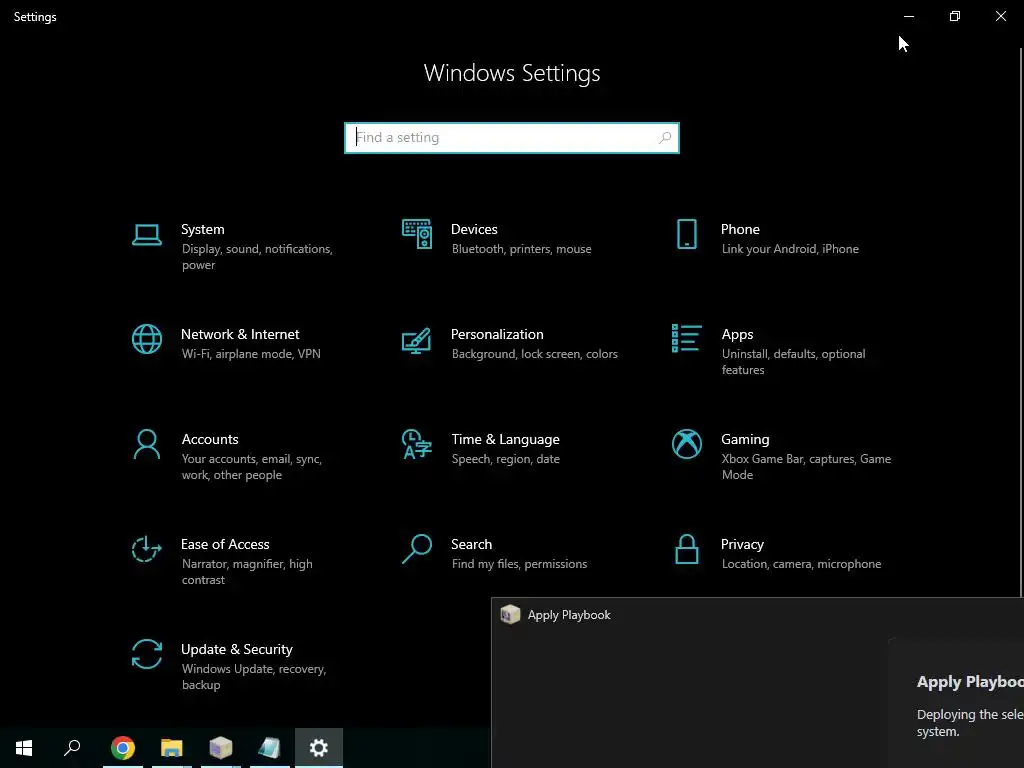Open Search settings title

click(x=472, y=545)
